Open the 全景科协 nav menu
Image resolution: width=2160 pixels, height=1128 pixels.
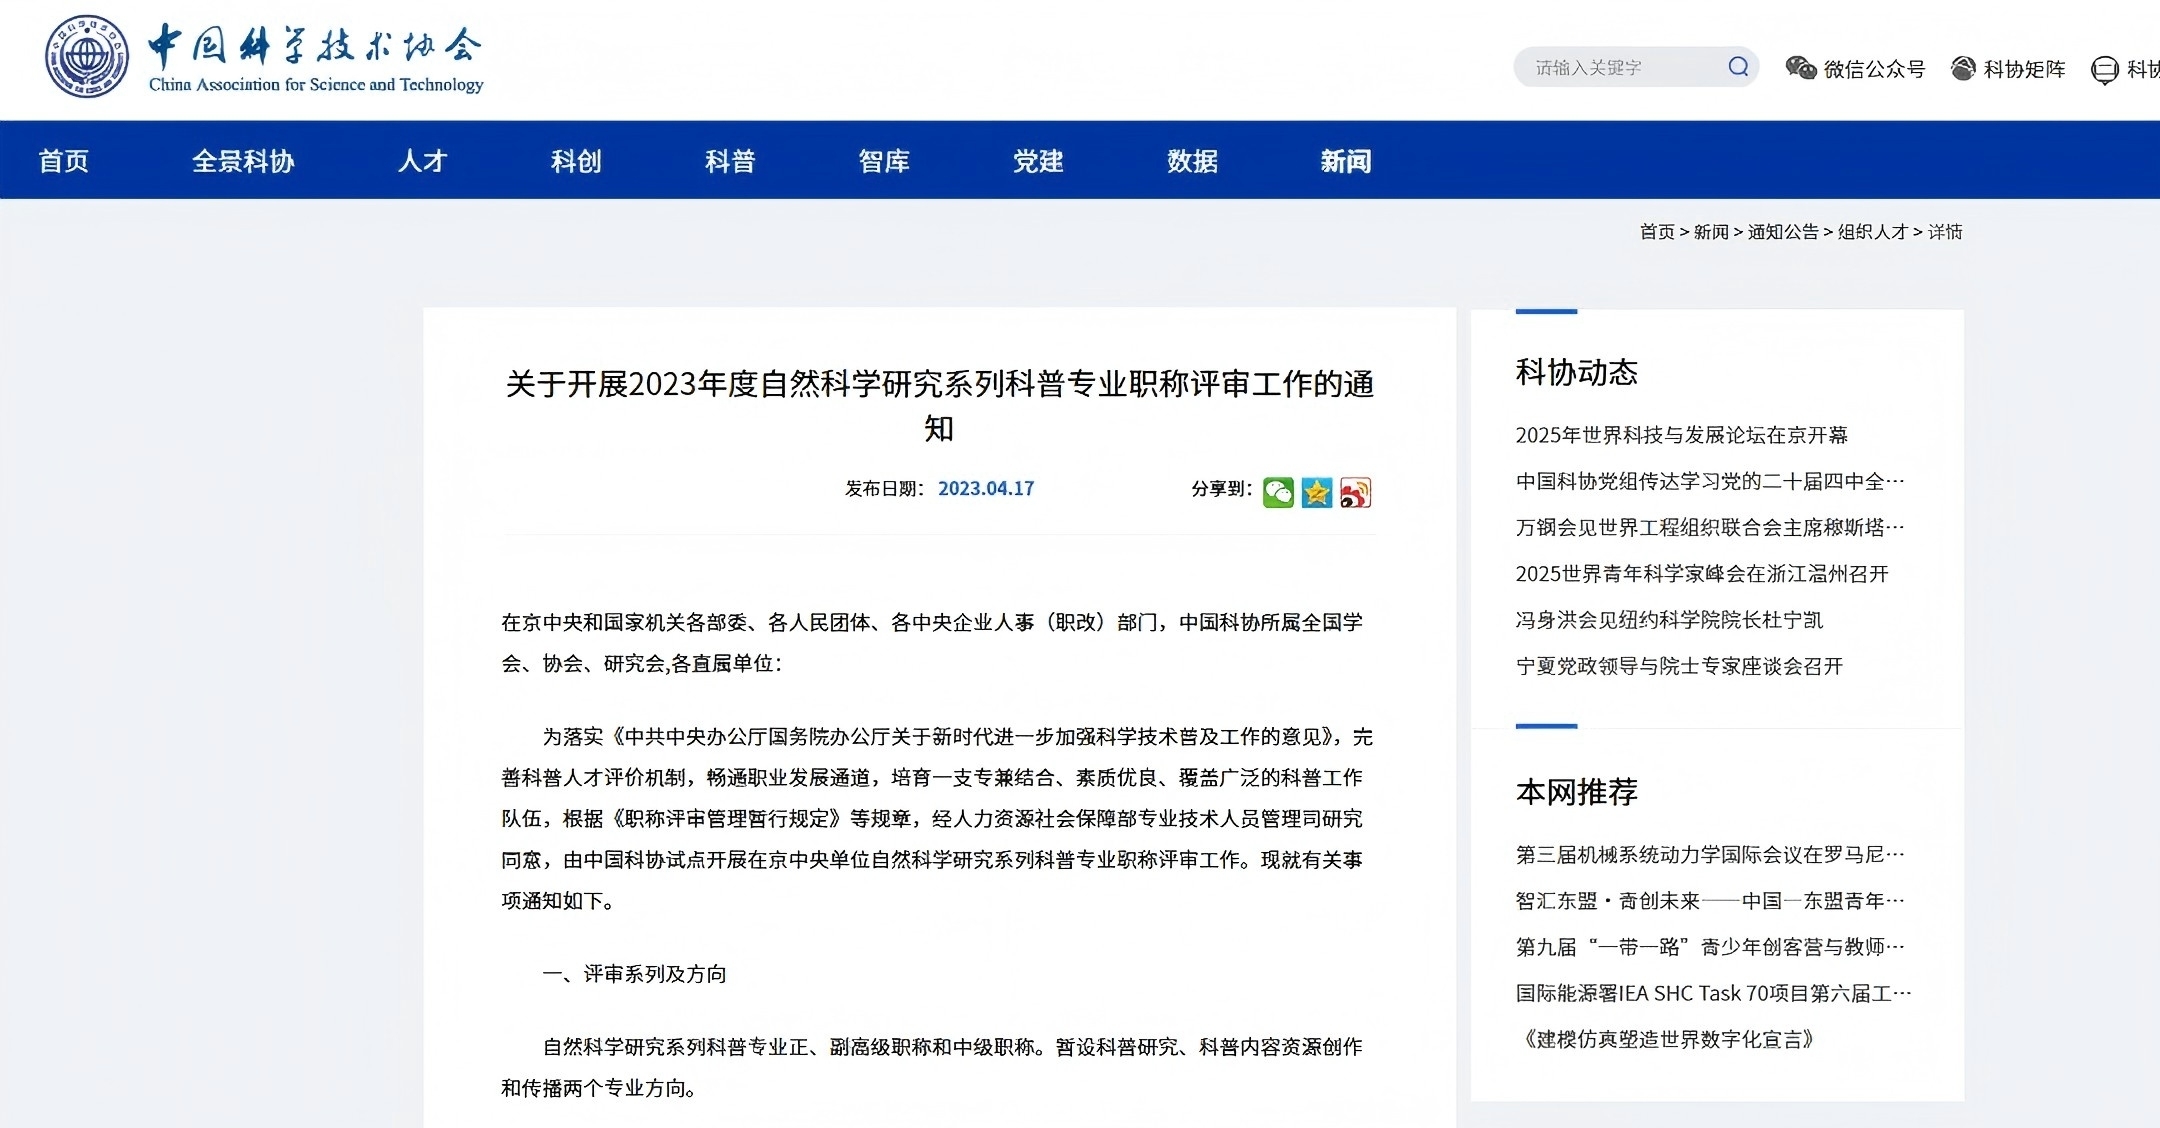pos(243,161)
